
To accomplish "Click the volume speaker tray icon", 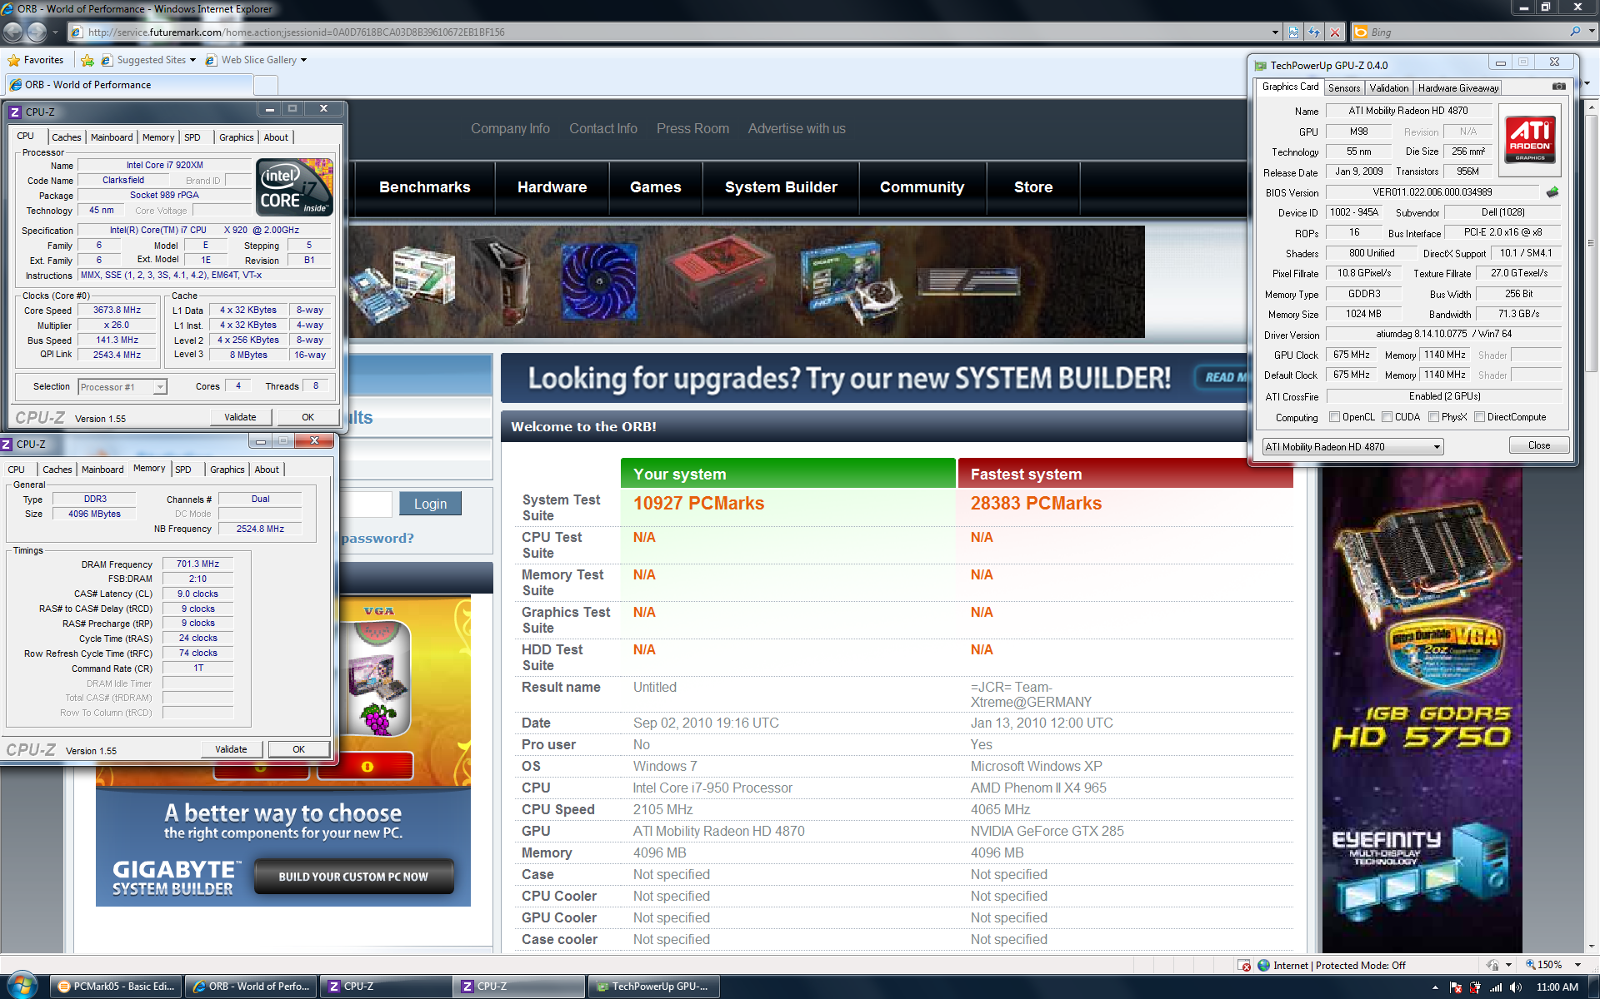I will pyautogui.click(x=1516, y=987).
